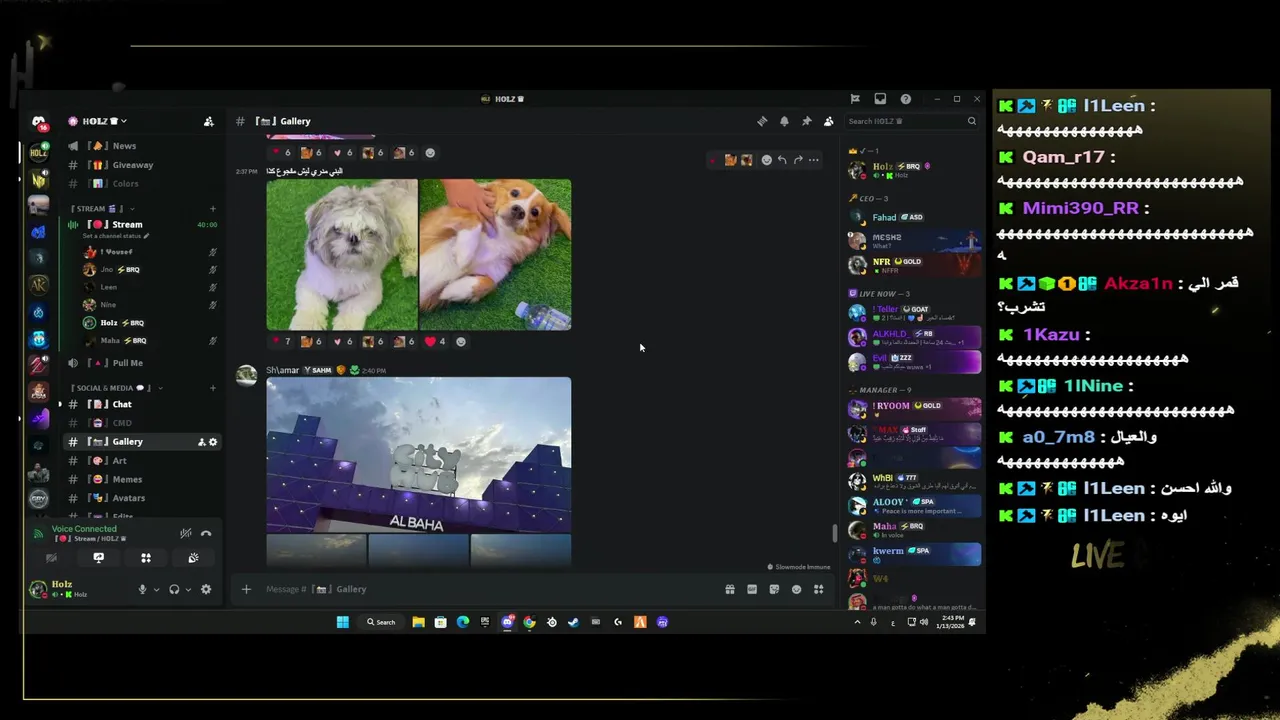Click Set a channel status link
Viewport: 1280px width, 720px height.
[x=115, y=236]
